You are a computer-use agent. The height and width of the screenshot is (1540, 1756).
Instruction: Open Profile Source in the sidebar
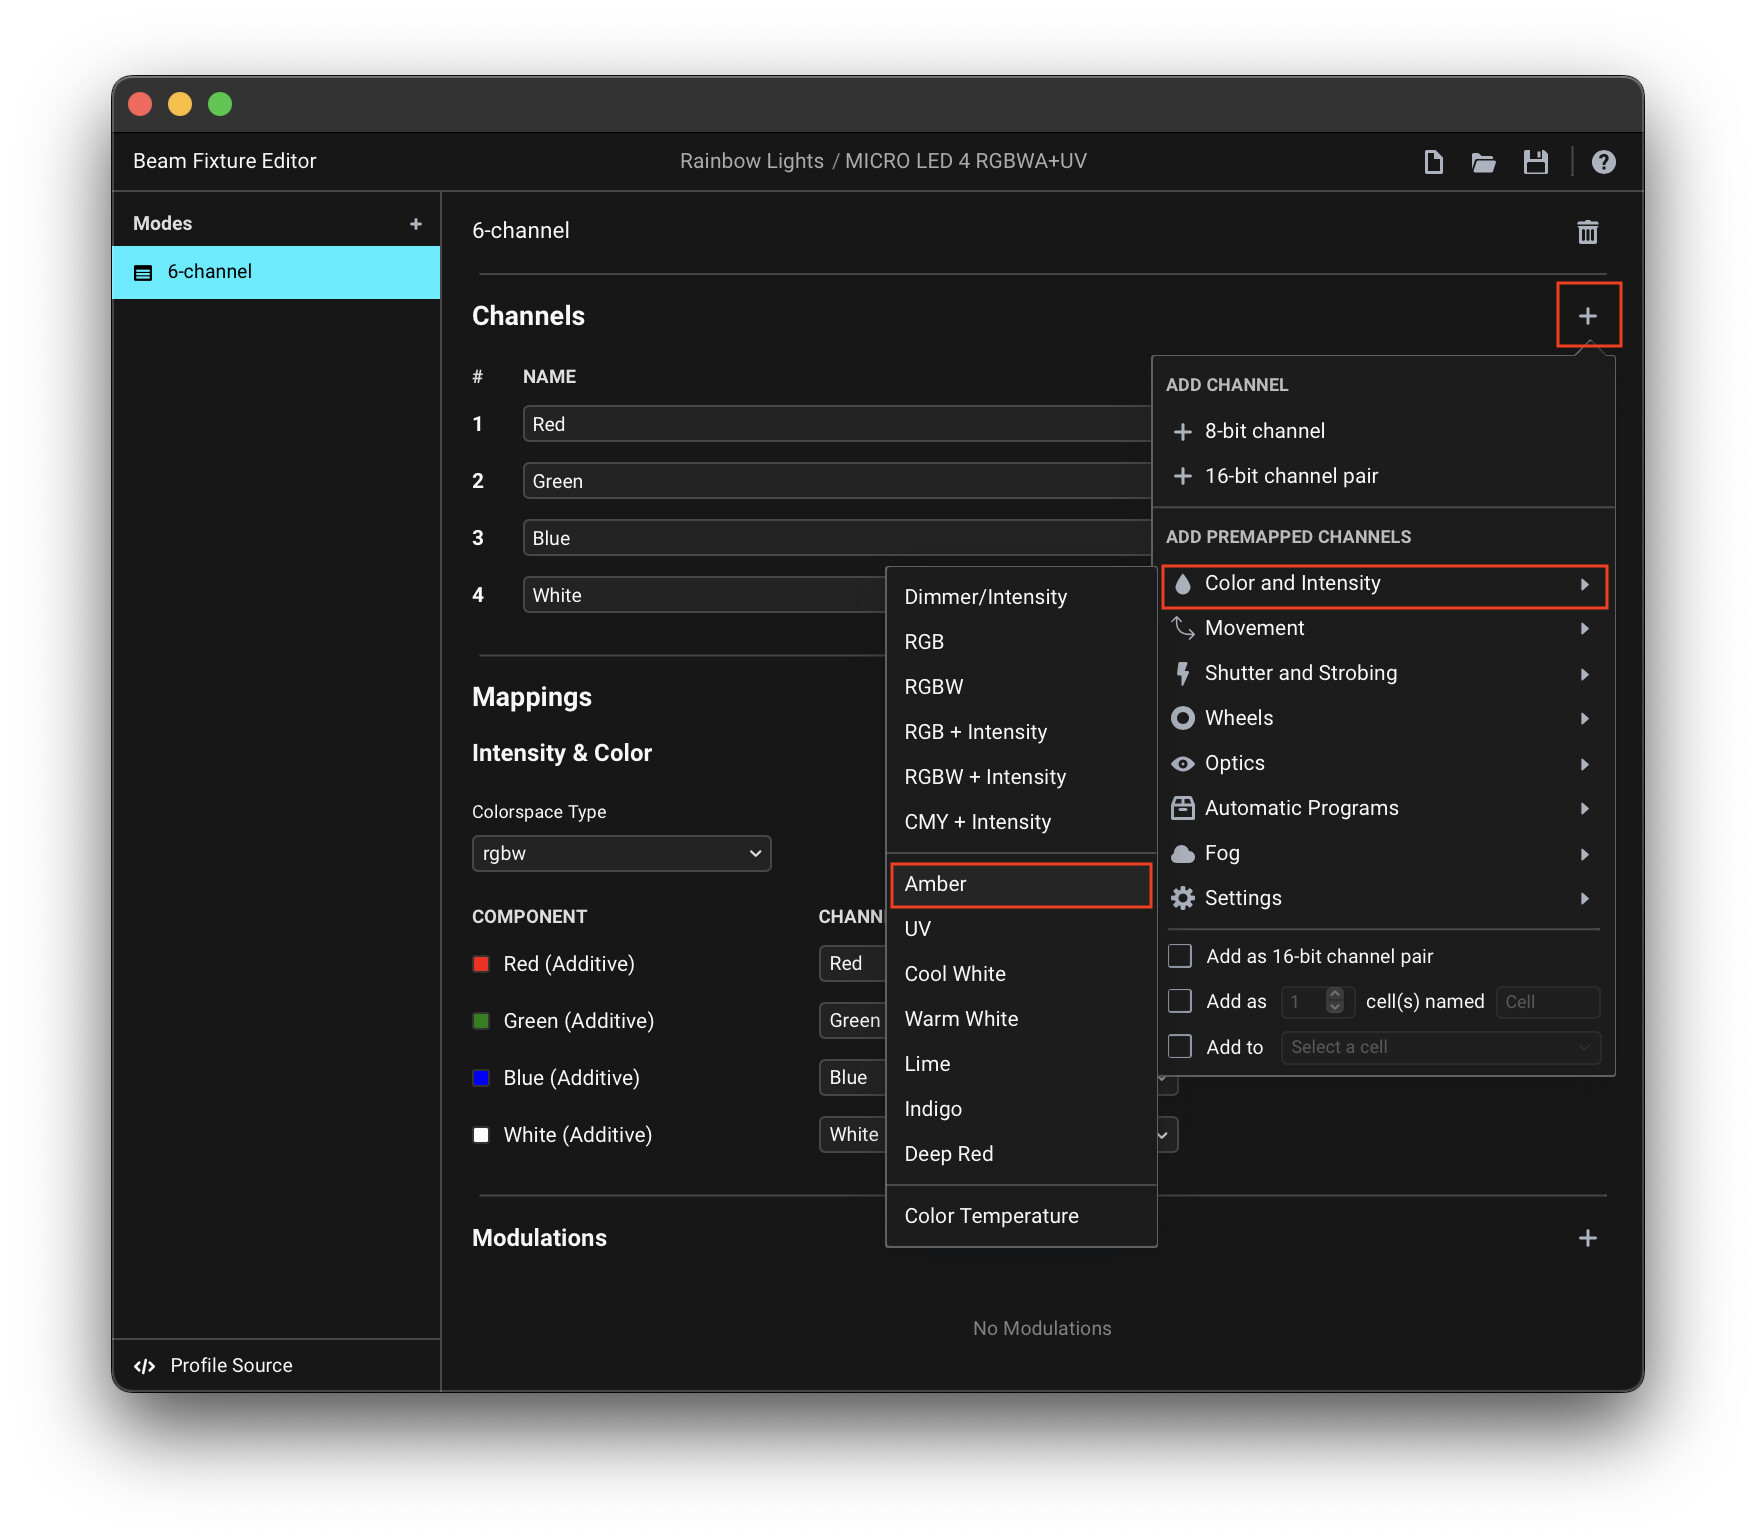click(231, 1365)
